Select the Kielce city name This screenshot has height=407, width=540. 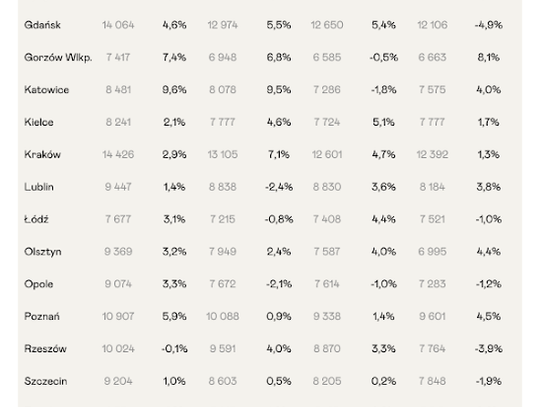pyautogui.click(x=39, y=122)
